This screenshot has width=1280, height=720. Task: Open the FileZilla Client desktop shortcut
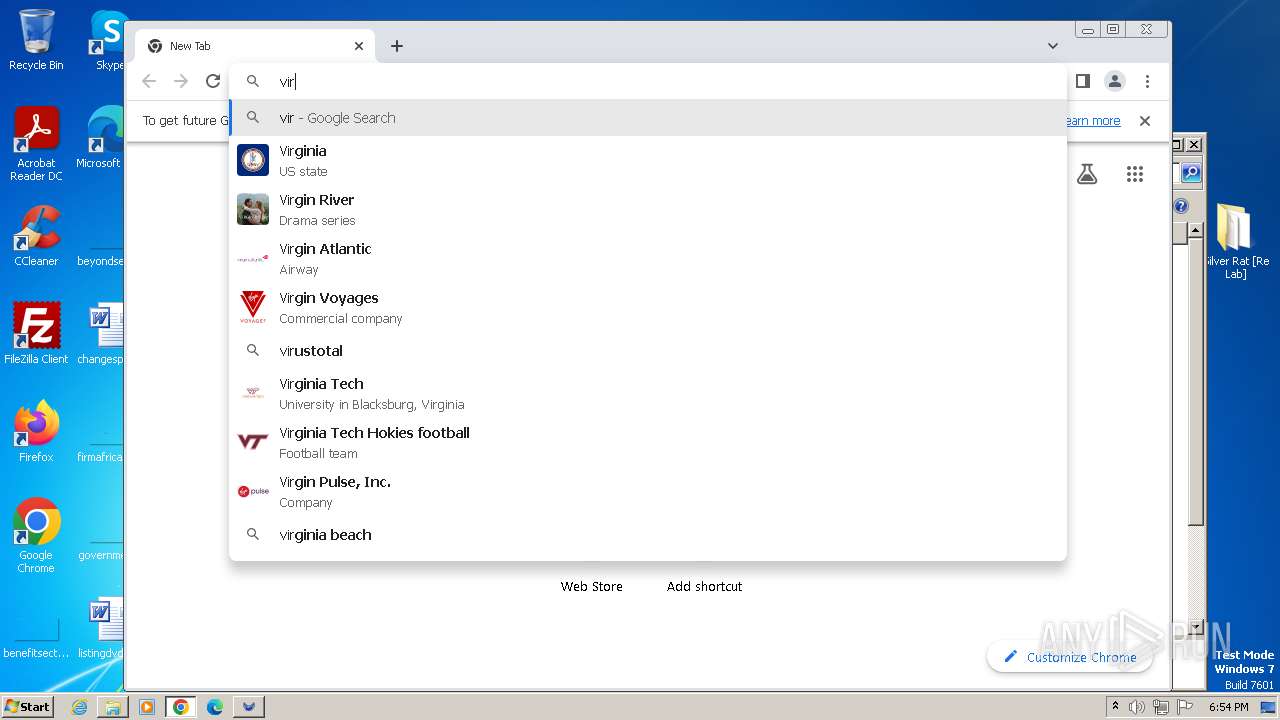[x=36, y=333]
